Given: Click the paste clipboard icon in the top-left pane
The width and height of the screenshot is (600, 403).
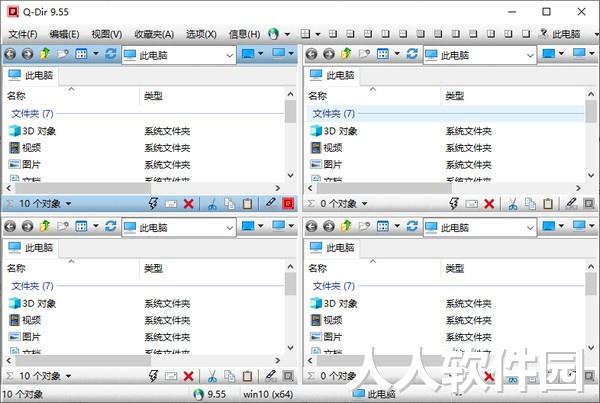Looking at the screenshot, I should point(247,204).
